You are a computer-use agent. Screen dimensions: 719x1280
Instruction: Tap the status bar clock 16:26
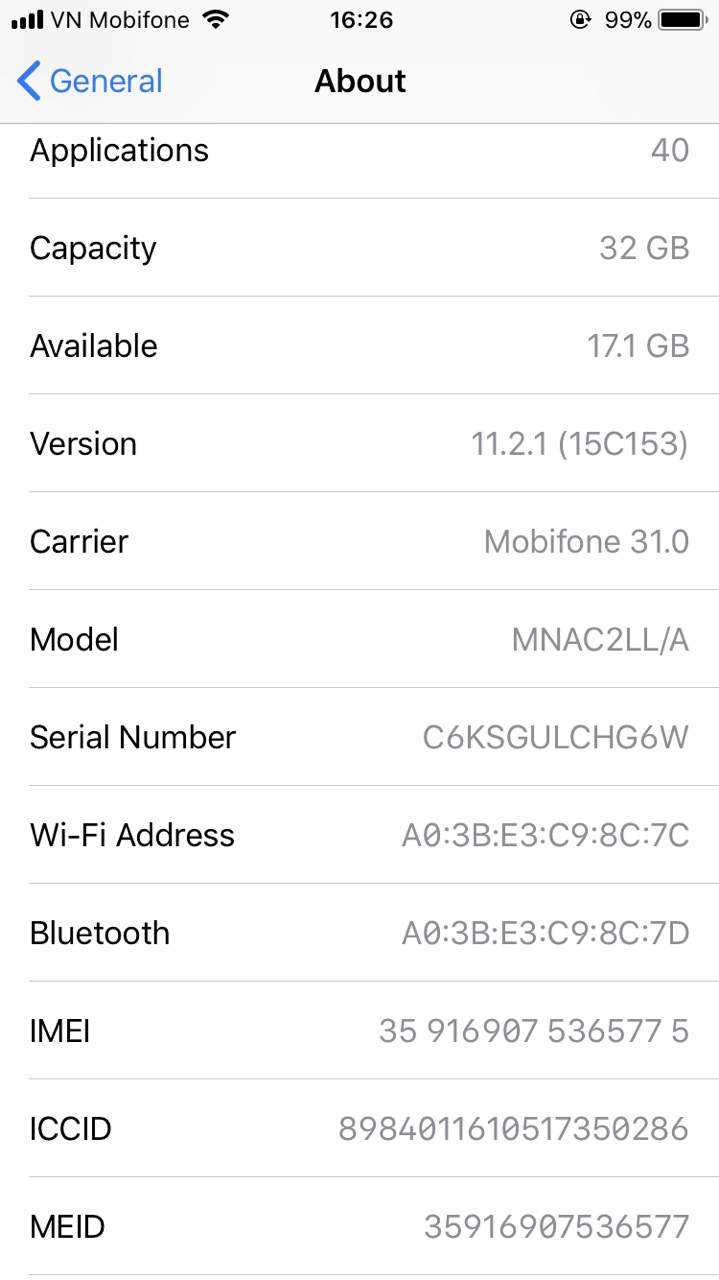[361, 20]
